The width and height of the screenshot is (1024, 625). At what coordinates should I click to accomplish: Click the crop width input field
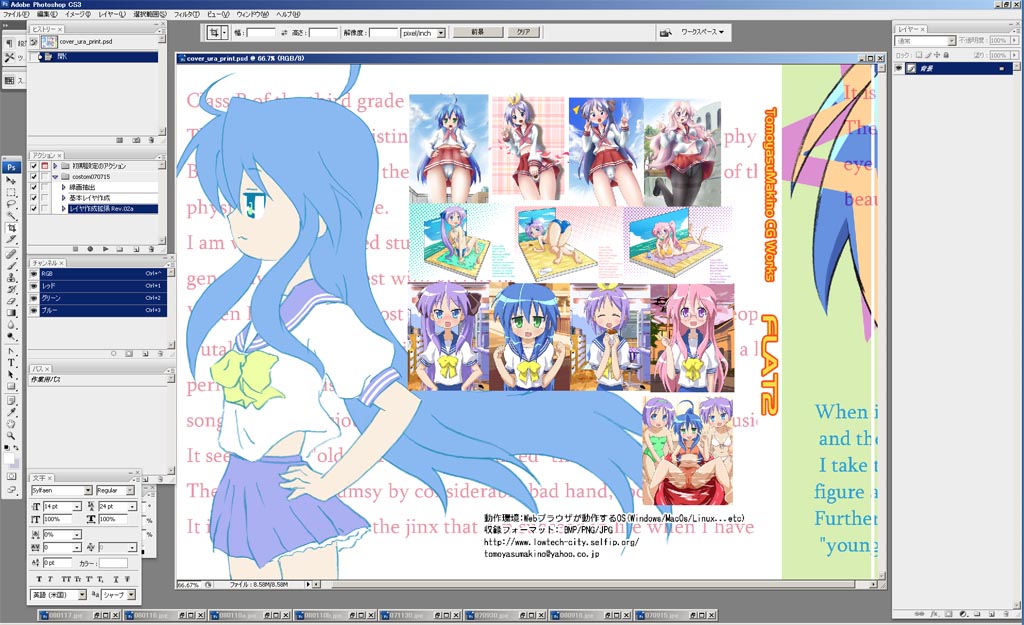261,33
